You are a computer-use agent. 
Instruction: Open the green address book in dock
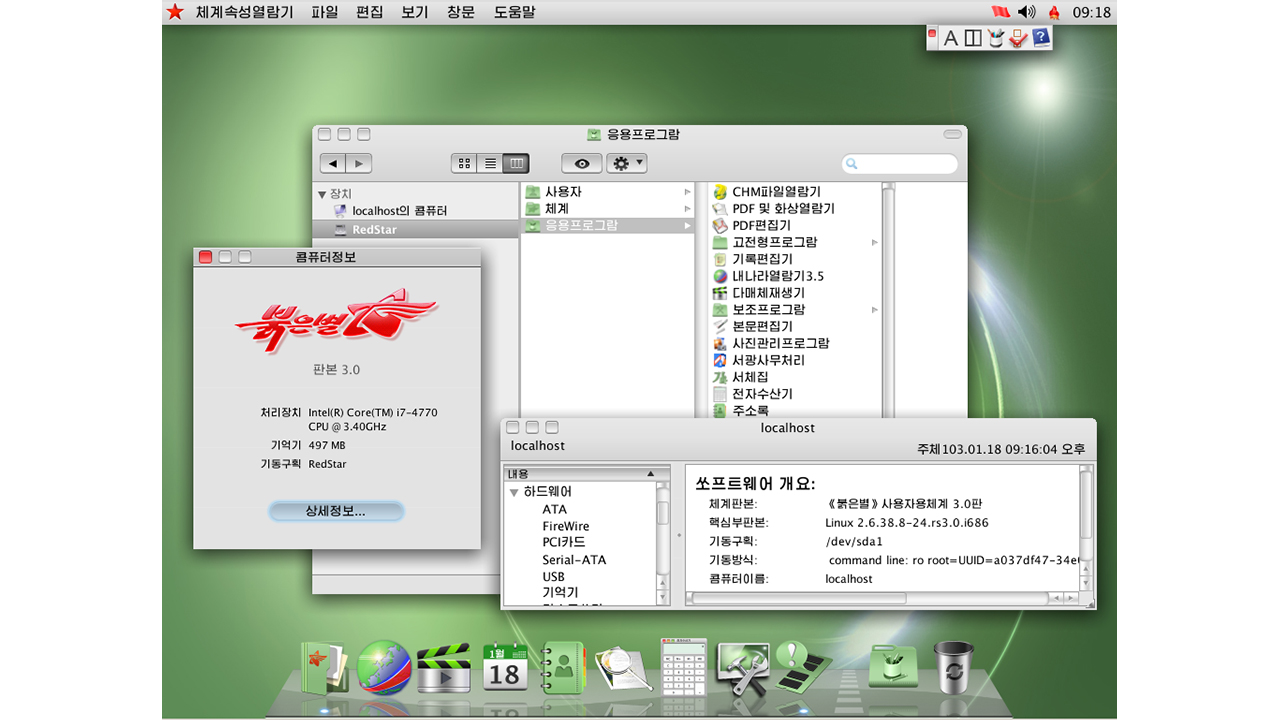pos(563,667)
